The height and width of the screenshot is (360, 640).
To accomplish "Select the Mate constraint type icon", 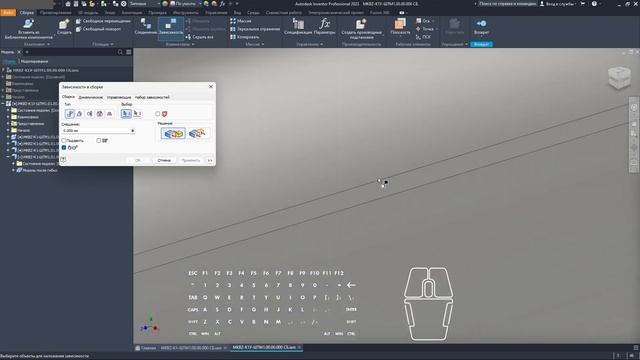I will point(70,114).
